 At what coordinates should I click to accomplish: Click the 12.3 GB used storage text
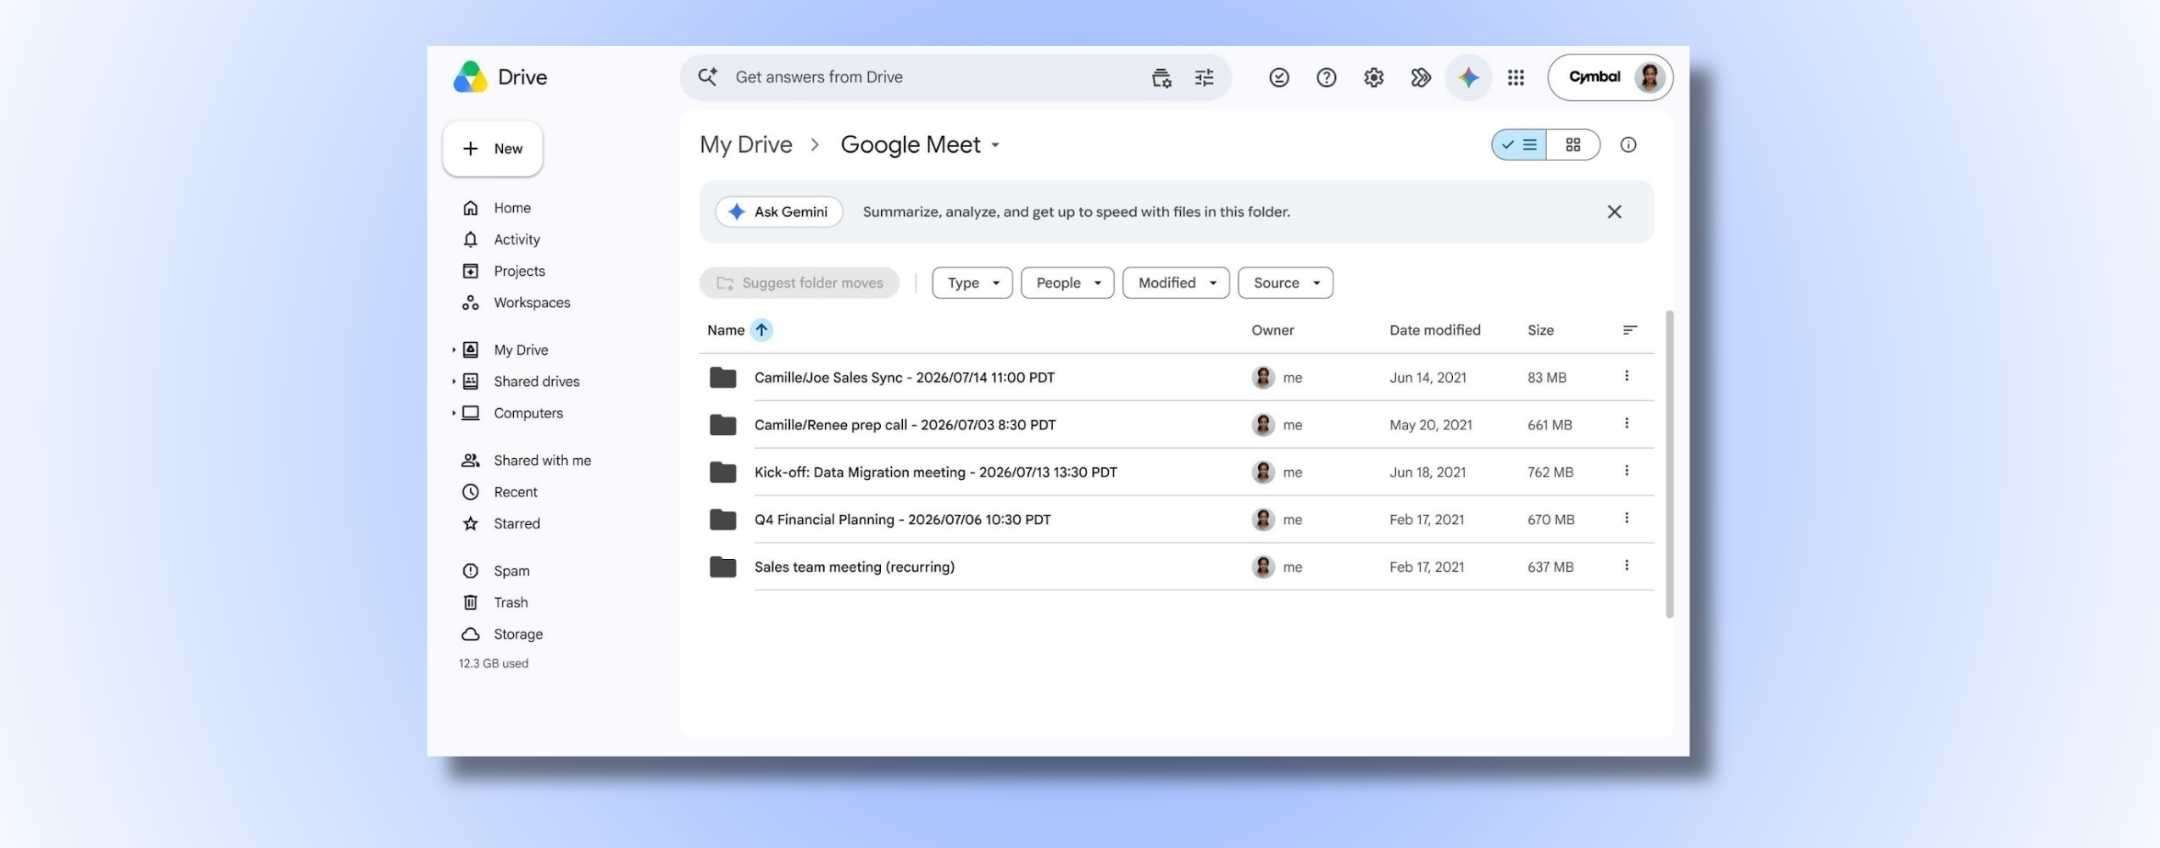(494, 663)
